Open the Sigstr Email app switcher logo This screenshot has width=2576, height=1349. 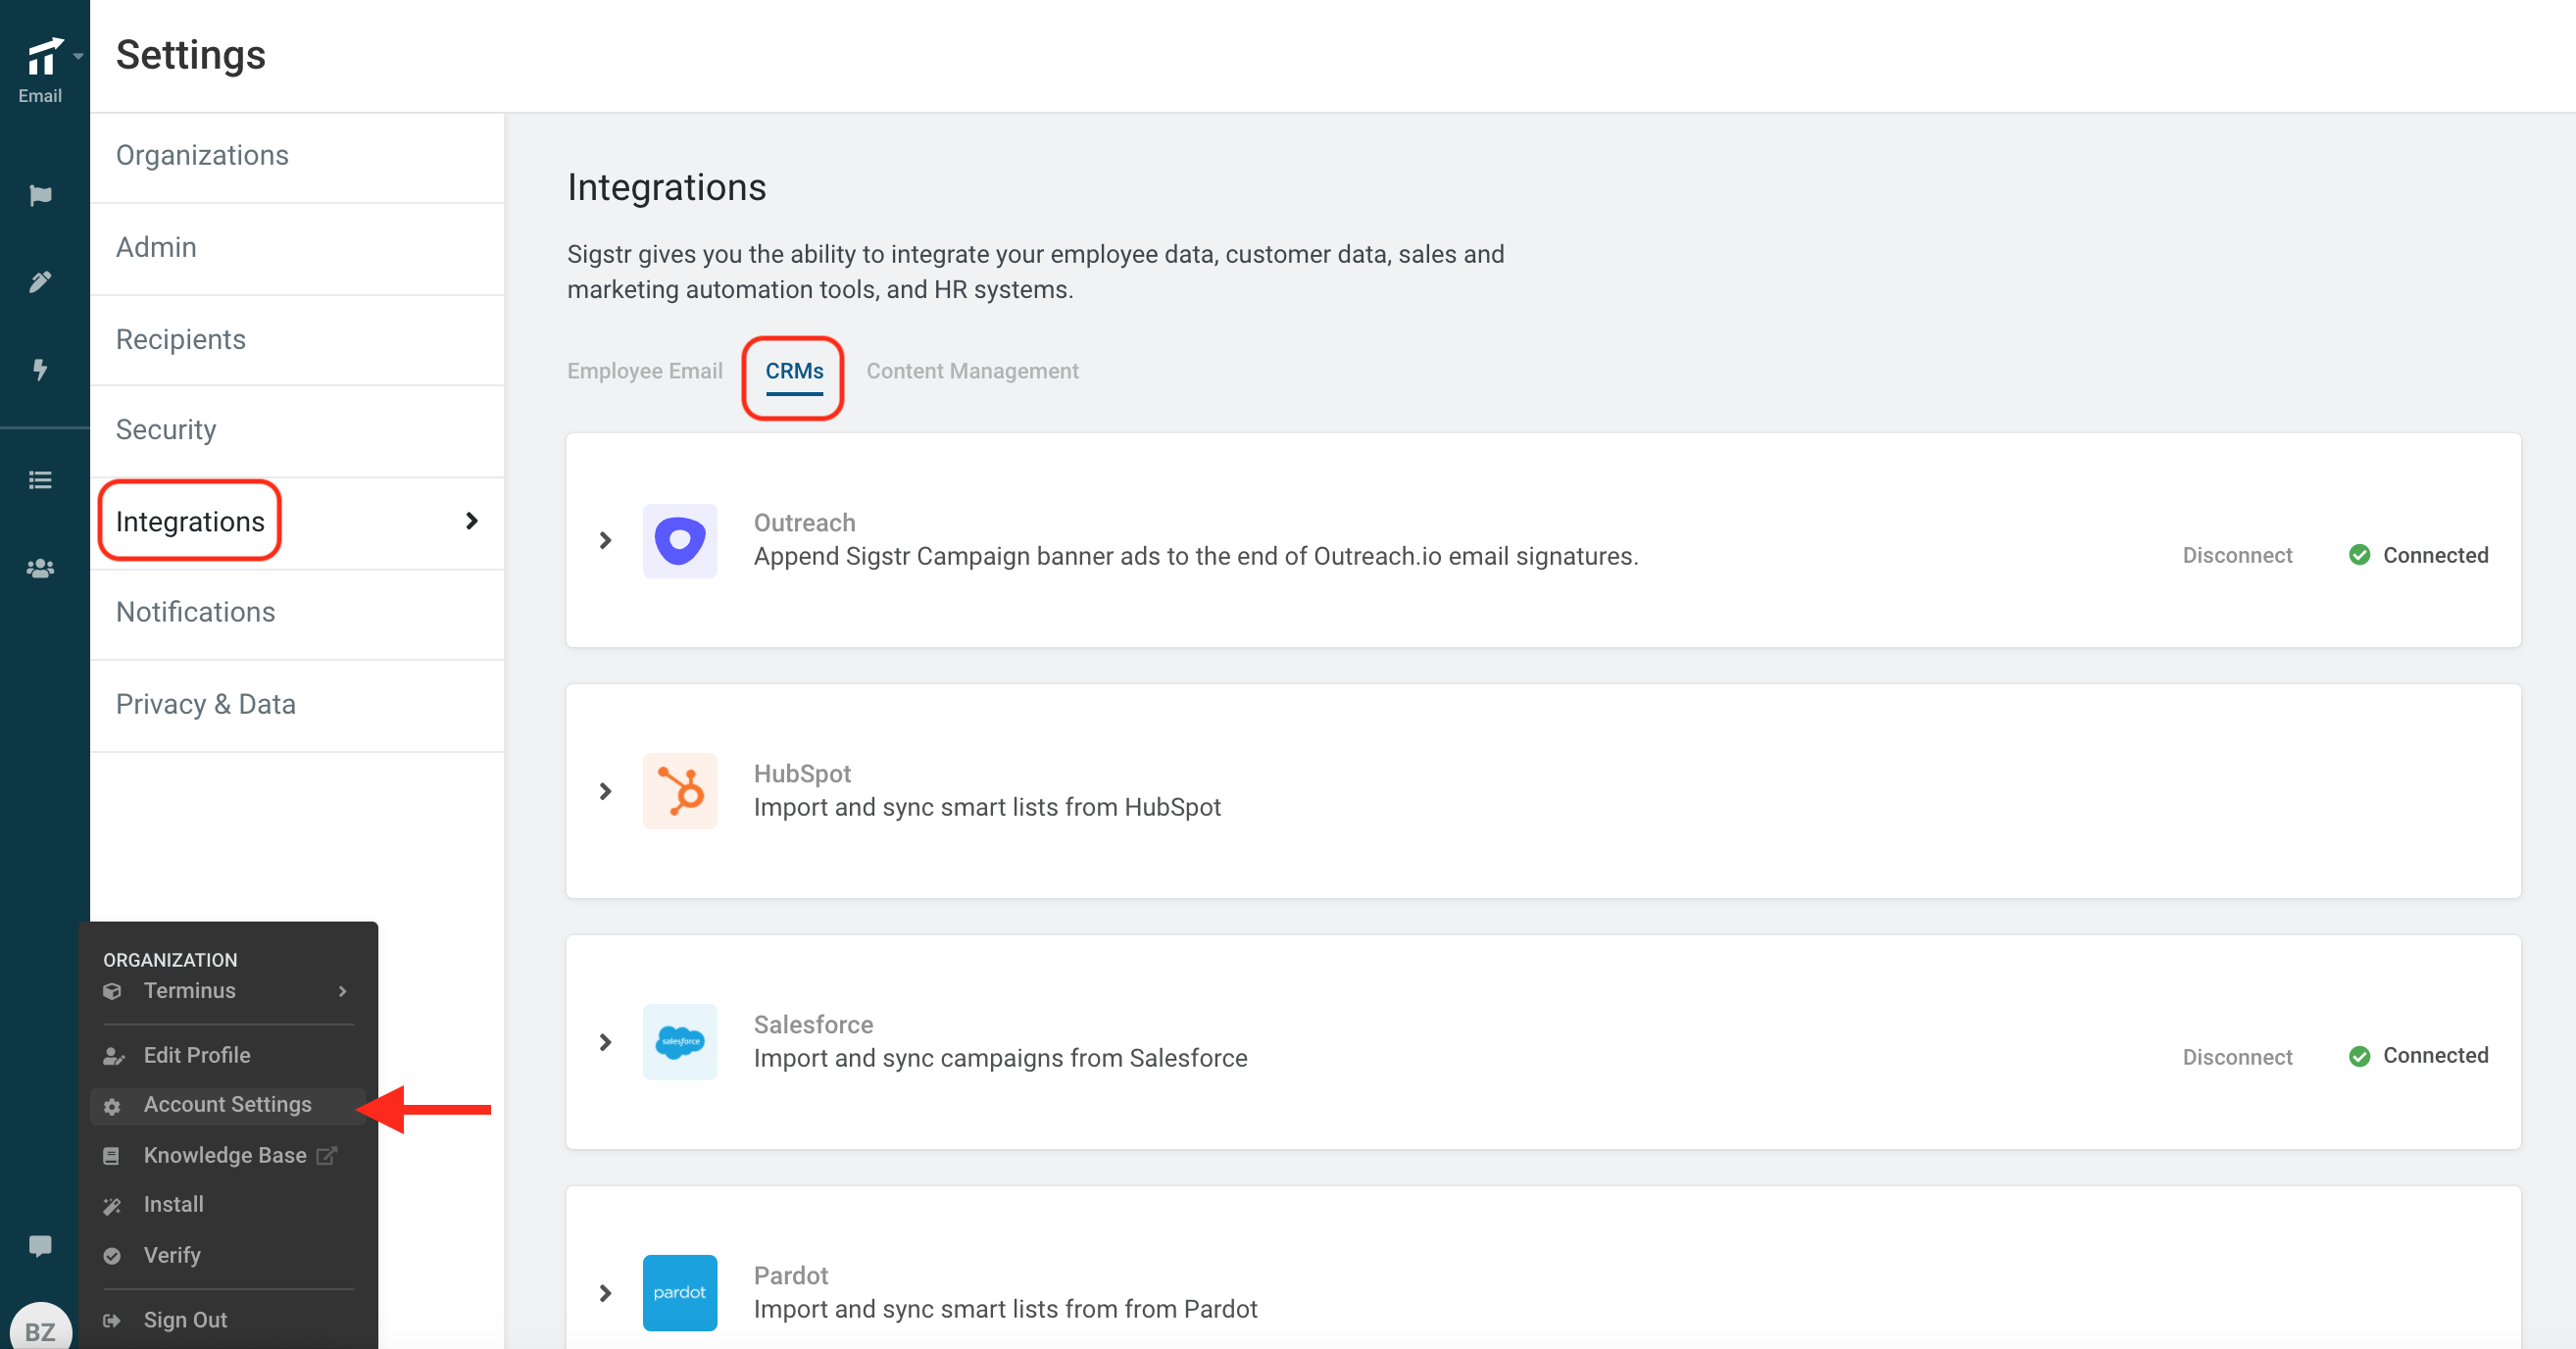tap(44, 57)
